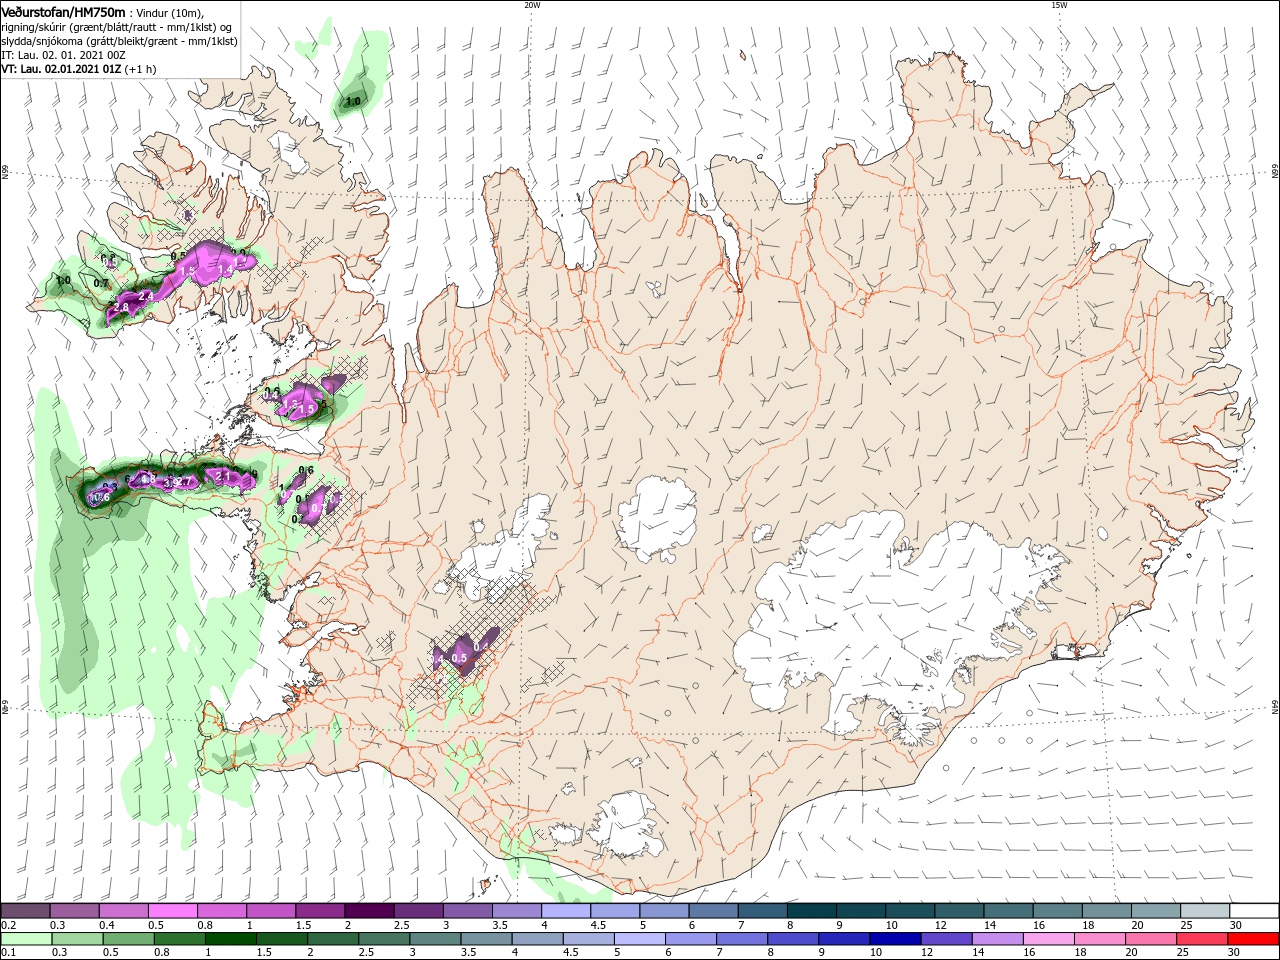Click the 30 label in the top legend row
Screen dimensions: 1280x960
[1237, 926]
